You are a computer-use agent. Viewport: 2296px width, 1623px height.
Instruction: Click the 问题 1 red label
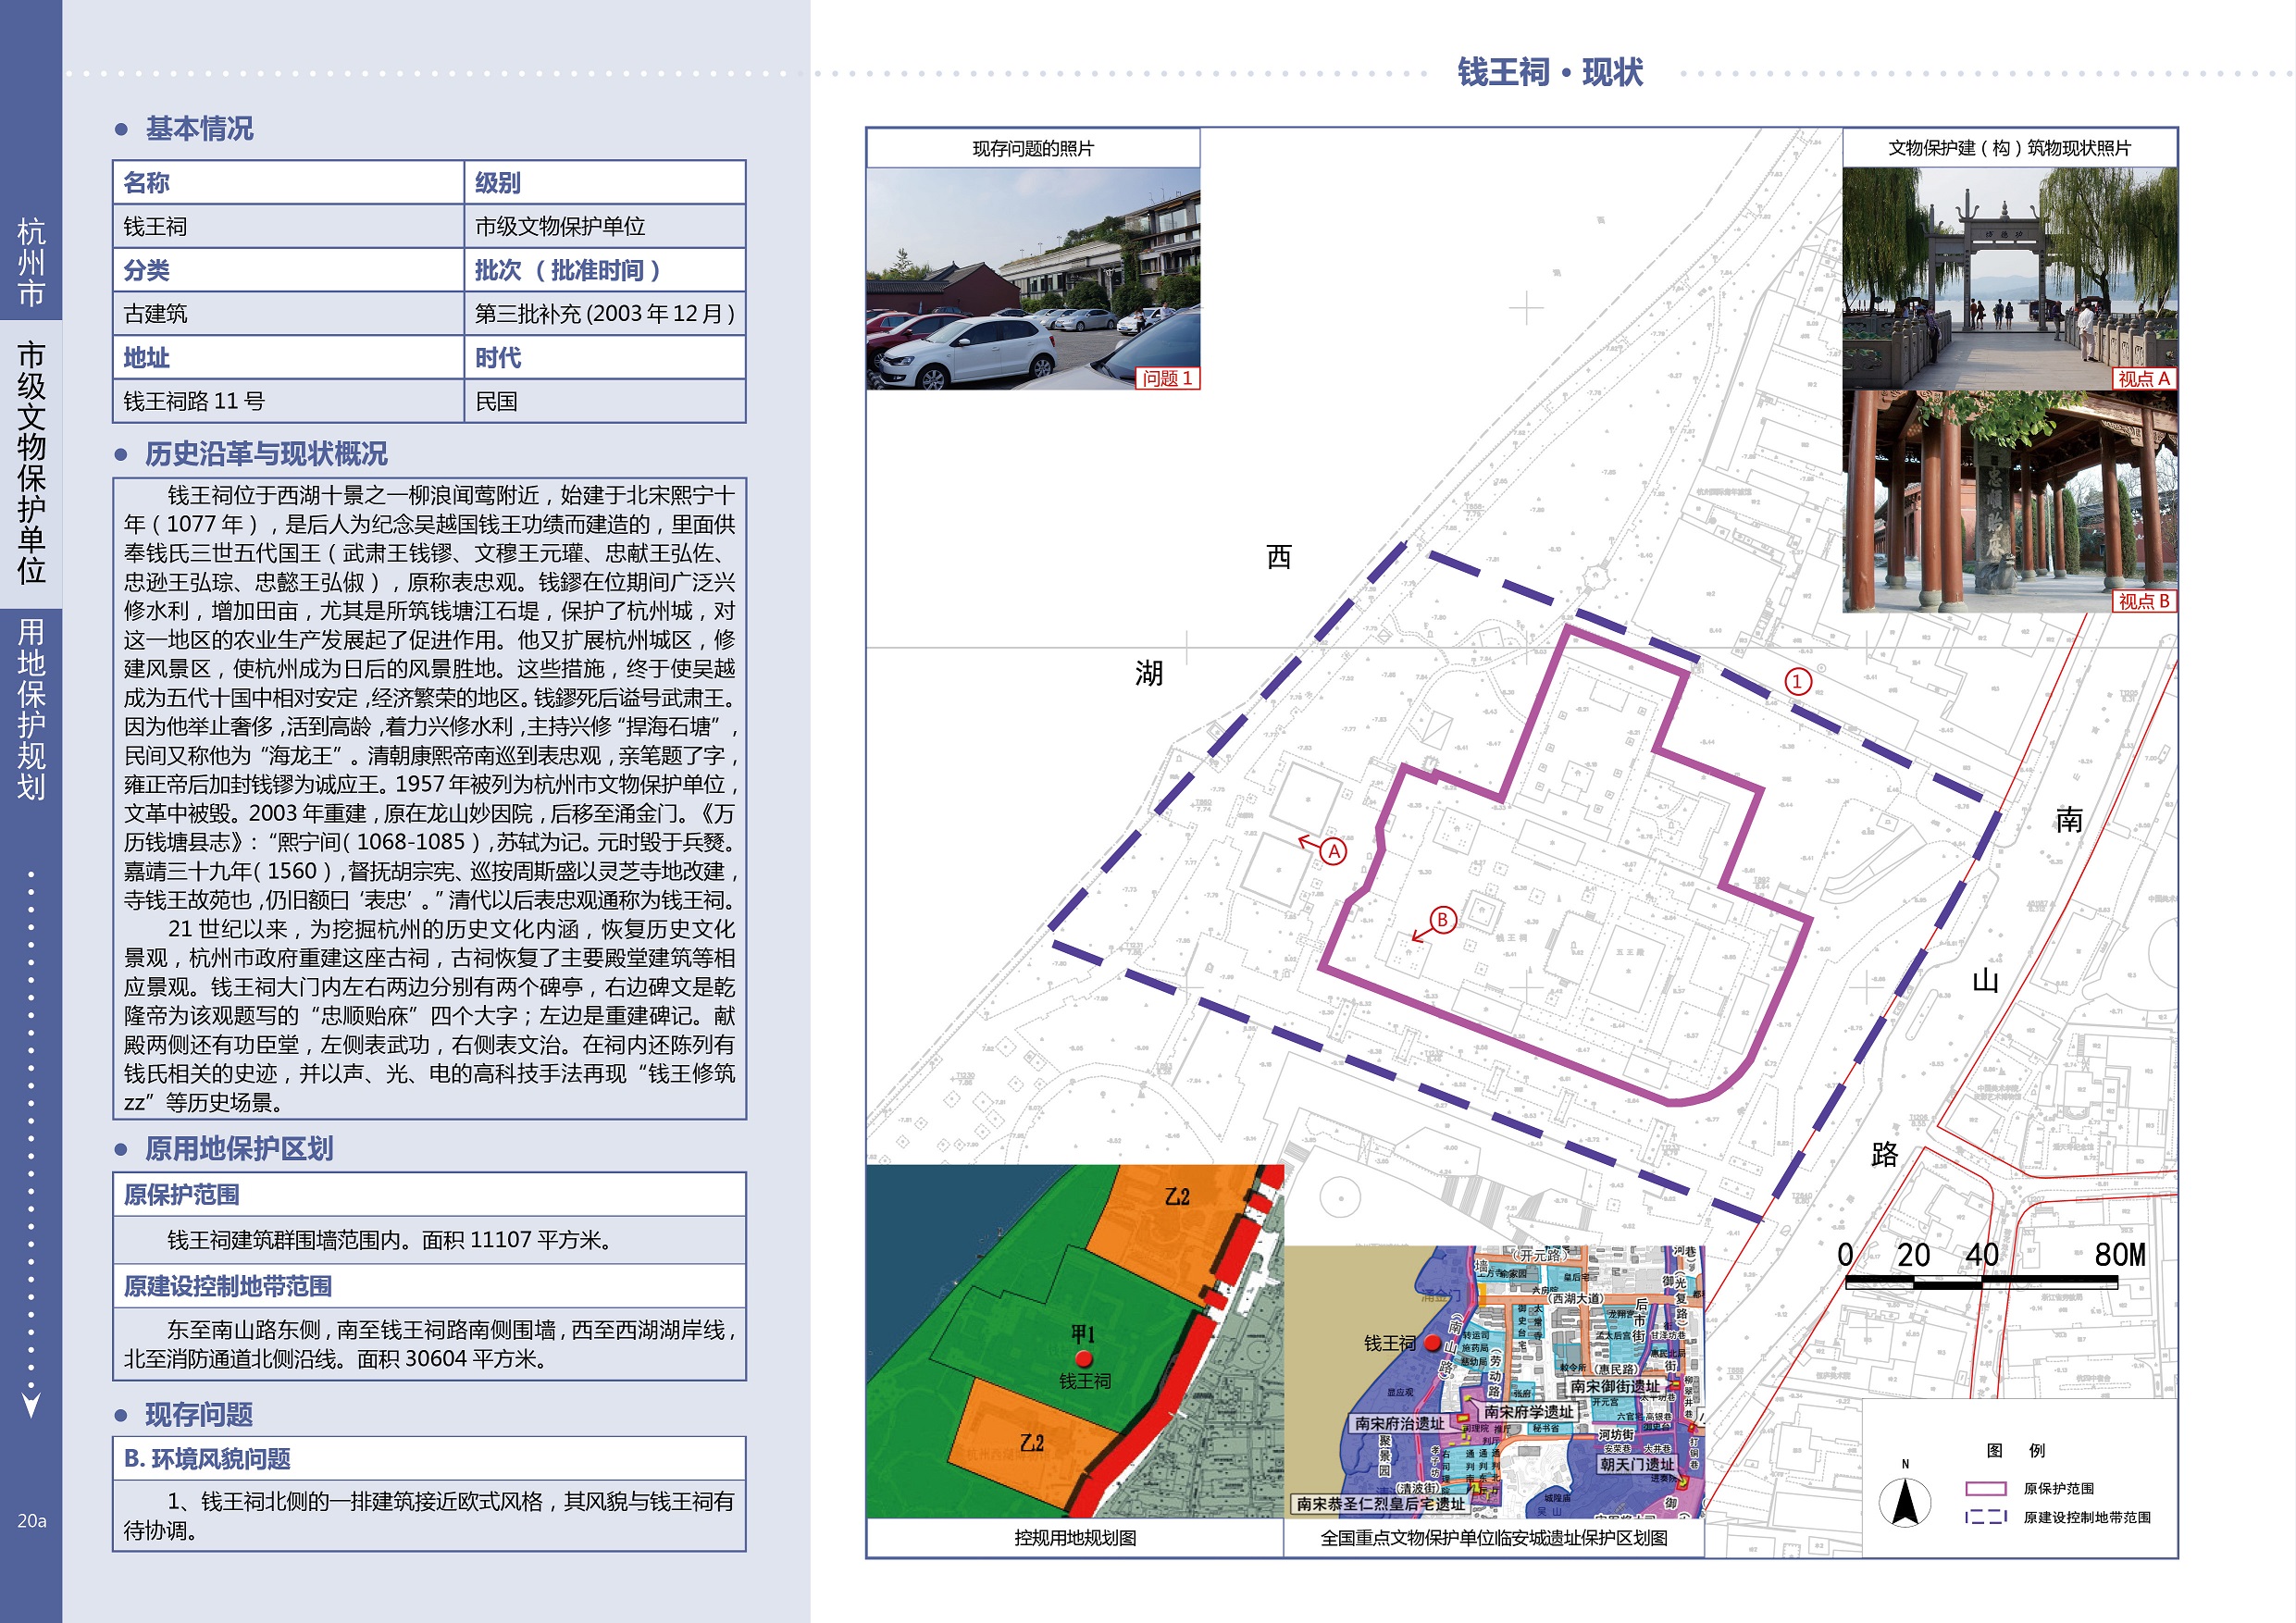point(1167,379)
